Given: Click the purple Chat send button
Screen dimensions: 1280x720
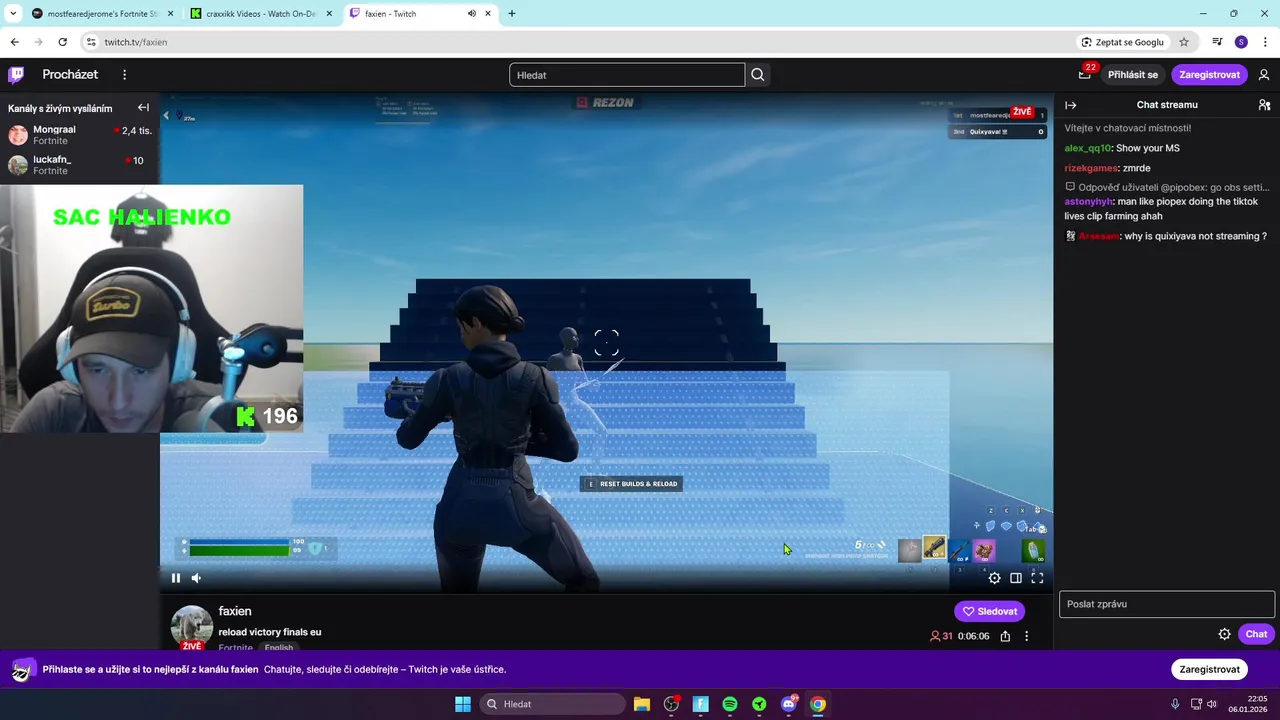Looking at the screenshot, I should click(1256, 634).
